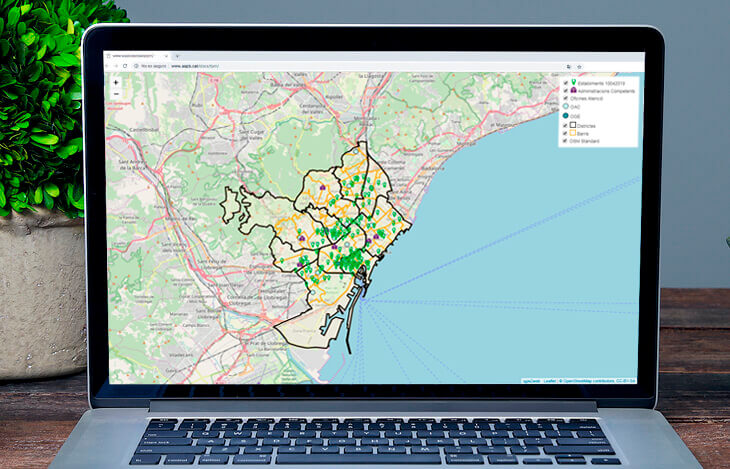Image resolution: width=730 pixels, height=469 pixels.
Task: Zoom out with the map minus button
Action: [116, 94]
